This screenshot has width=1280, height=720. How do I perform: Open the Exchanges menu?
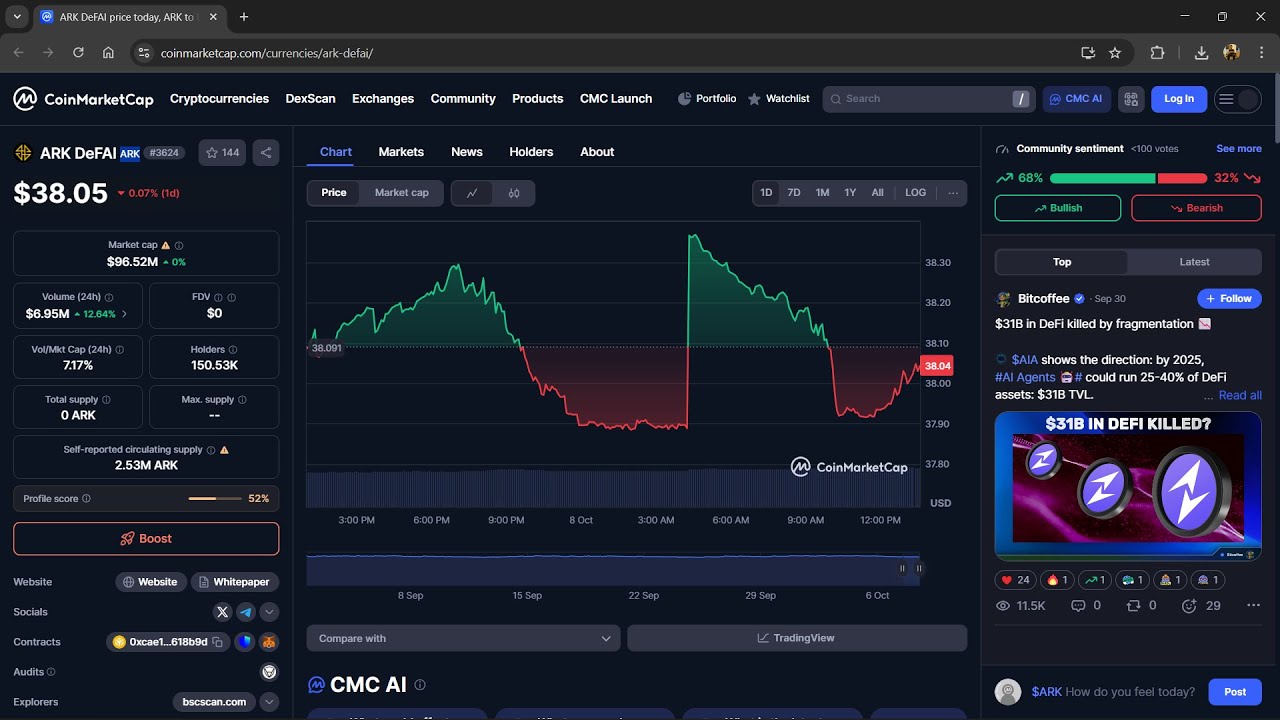pos(383,99)
